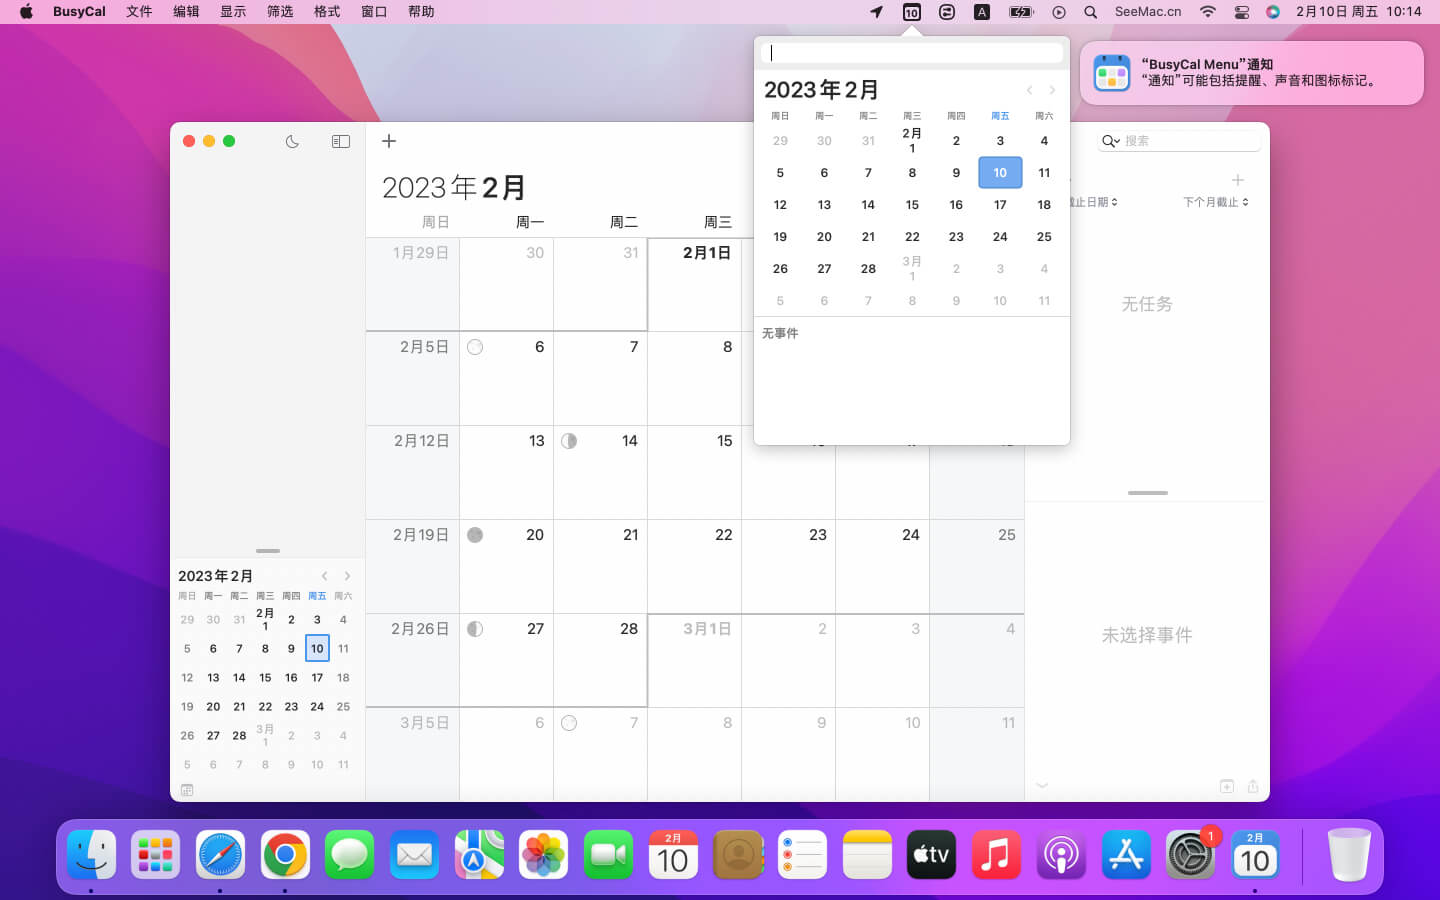Expand the 下个月截止 dropdown
Image resolution: width=1440 pixels, height=900 pixels.
tap(1215, 202)
